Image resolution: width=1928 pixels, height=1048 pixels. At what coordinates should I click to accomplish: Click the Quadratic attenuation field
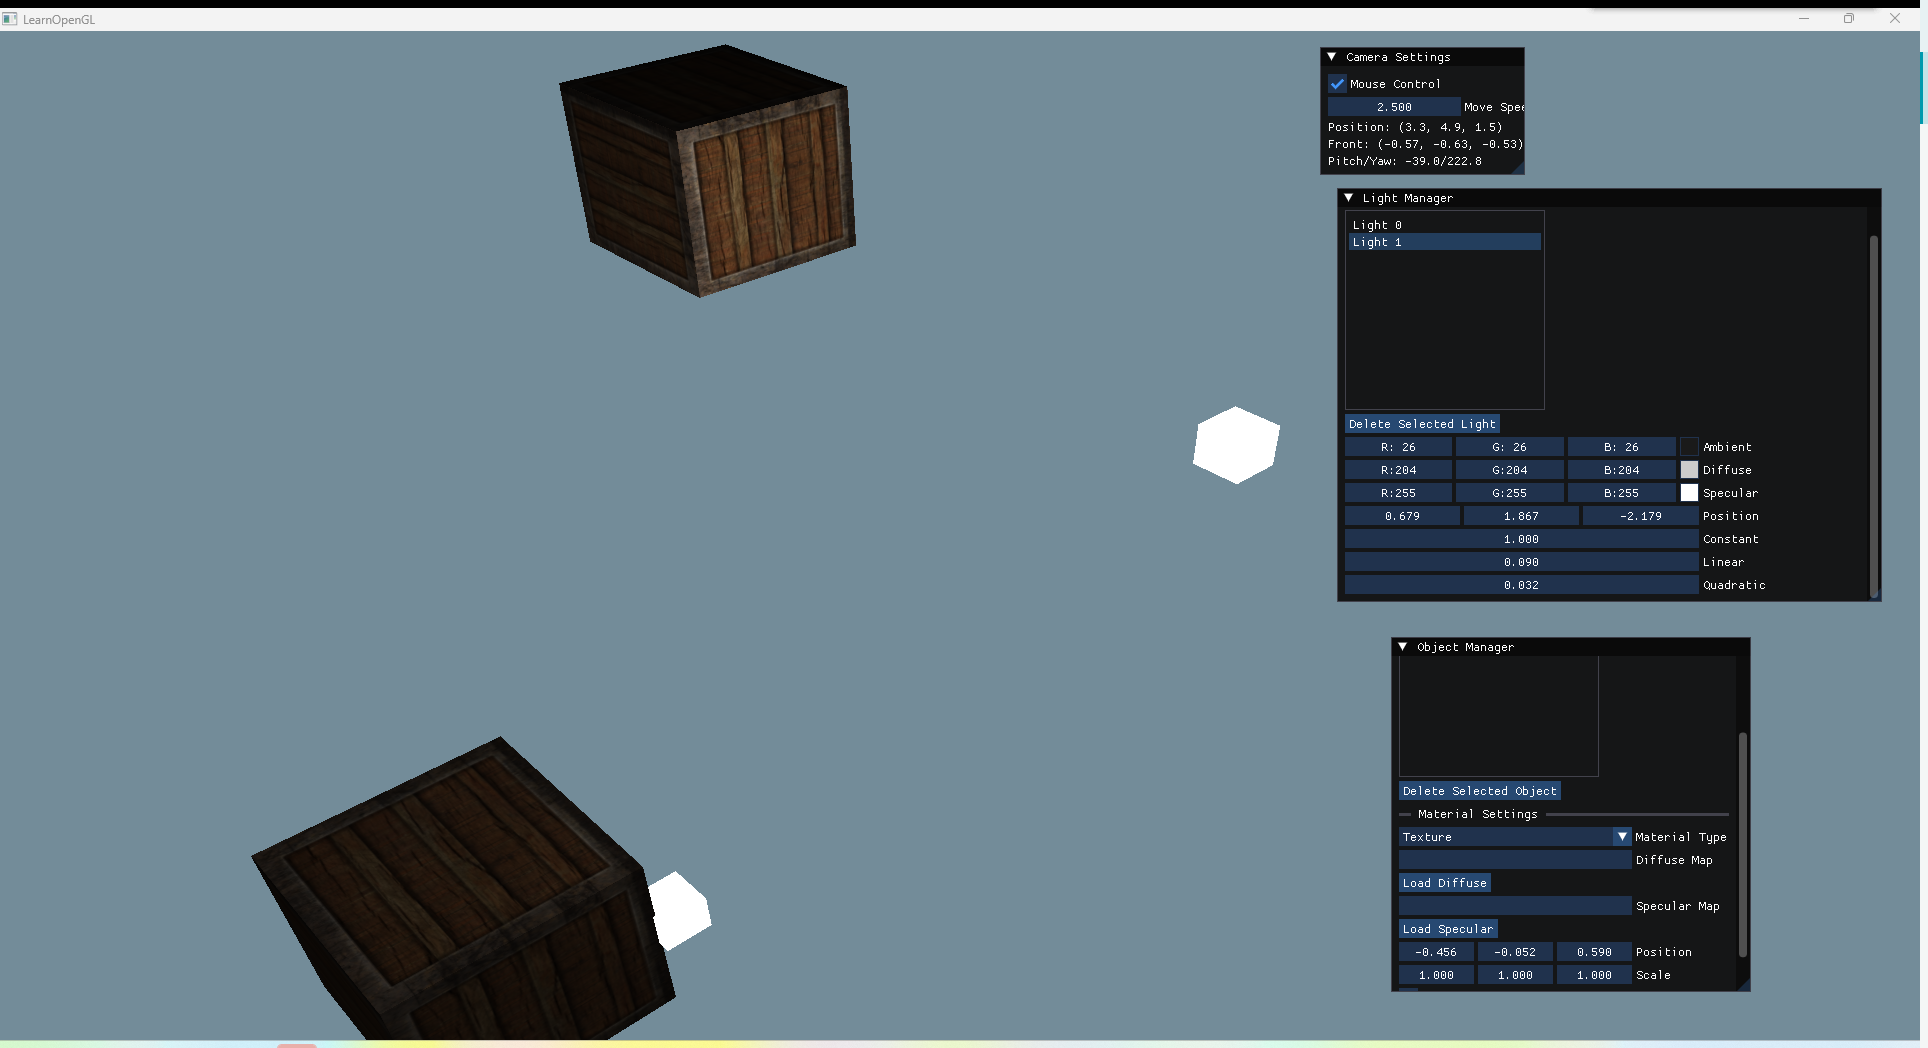click(1521, 585)
